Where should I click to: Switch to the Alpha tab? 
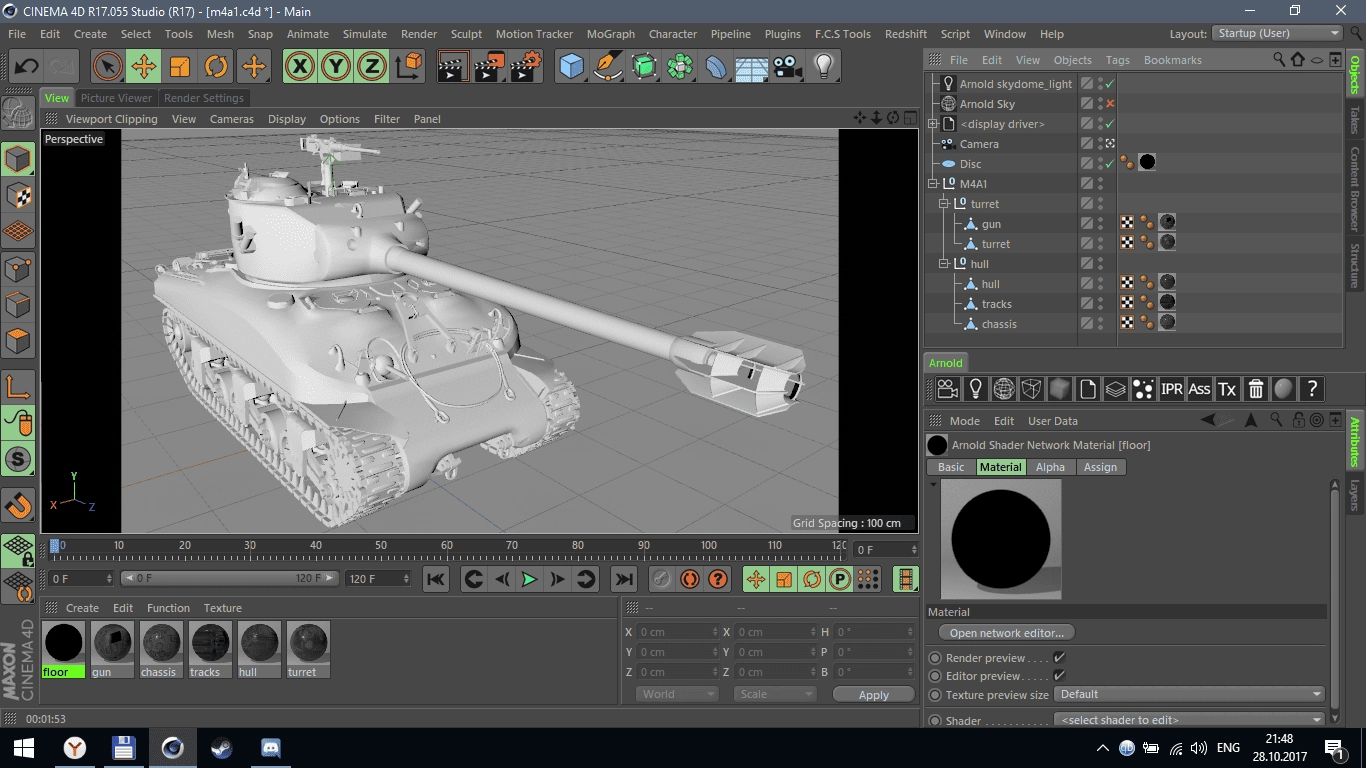point(1050,467)
